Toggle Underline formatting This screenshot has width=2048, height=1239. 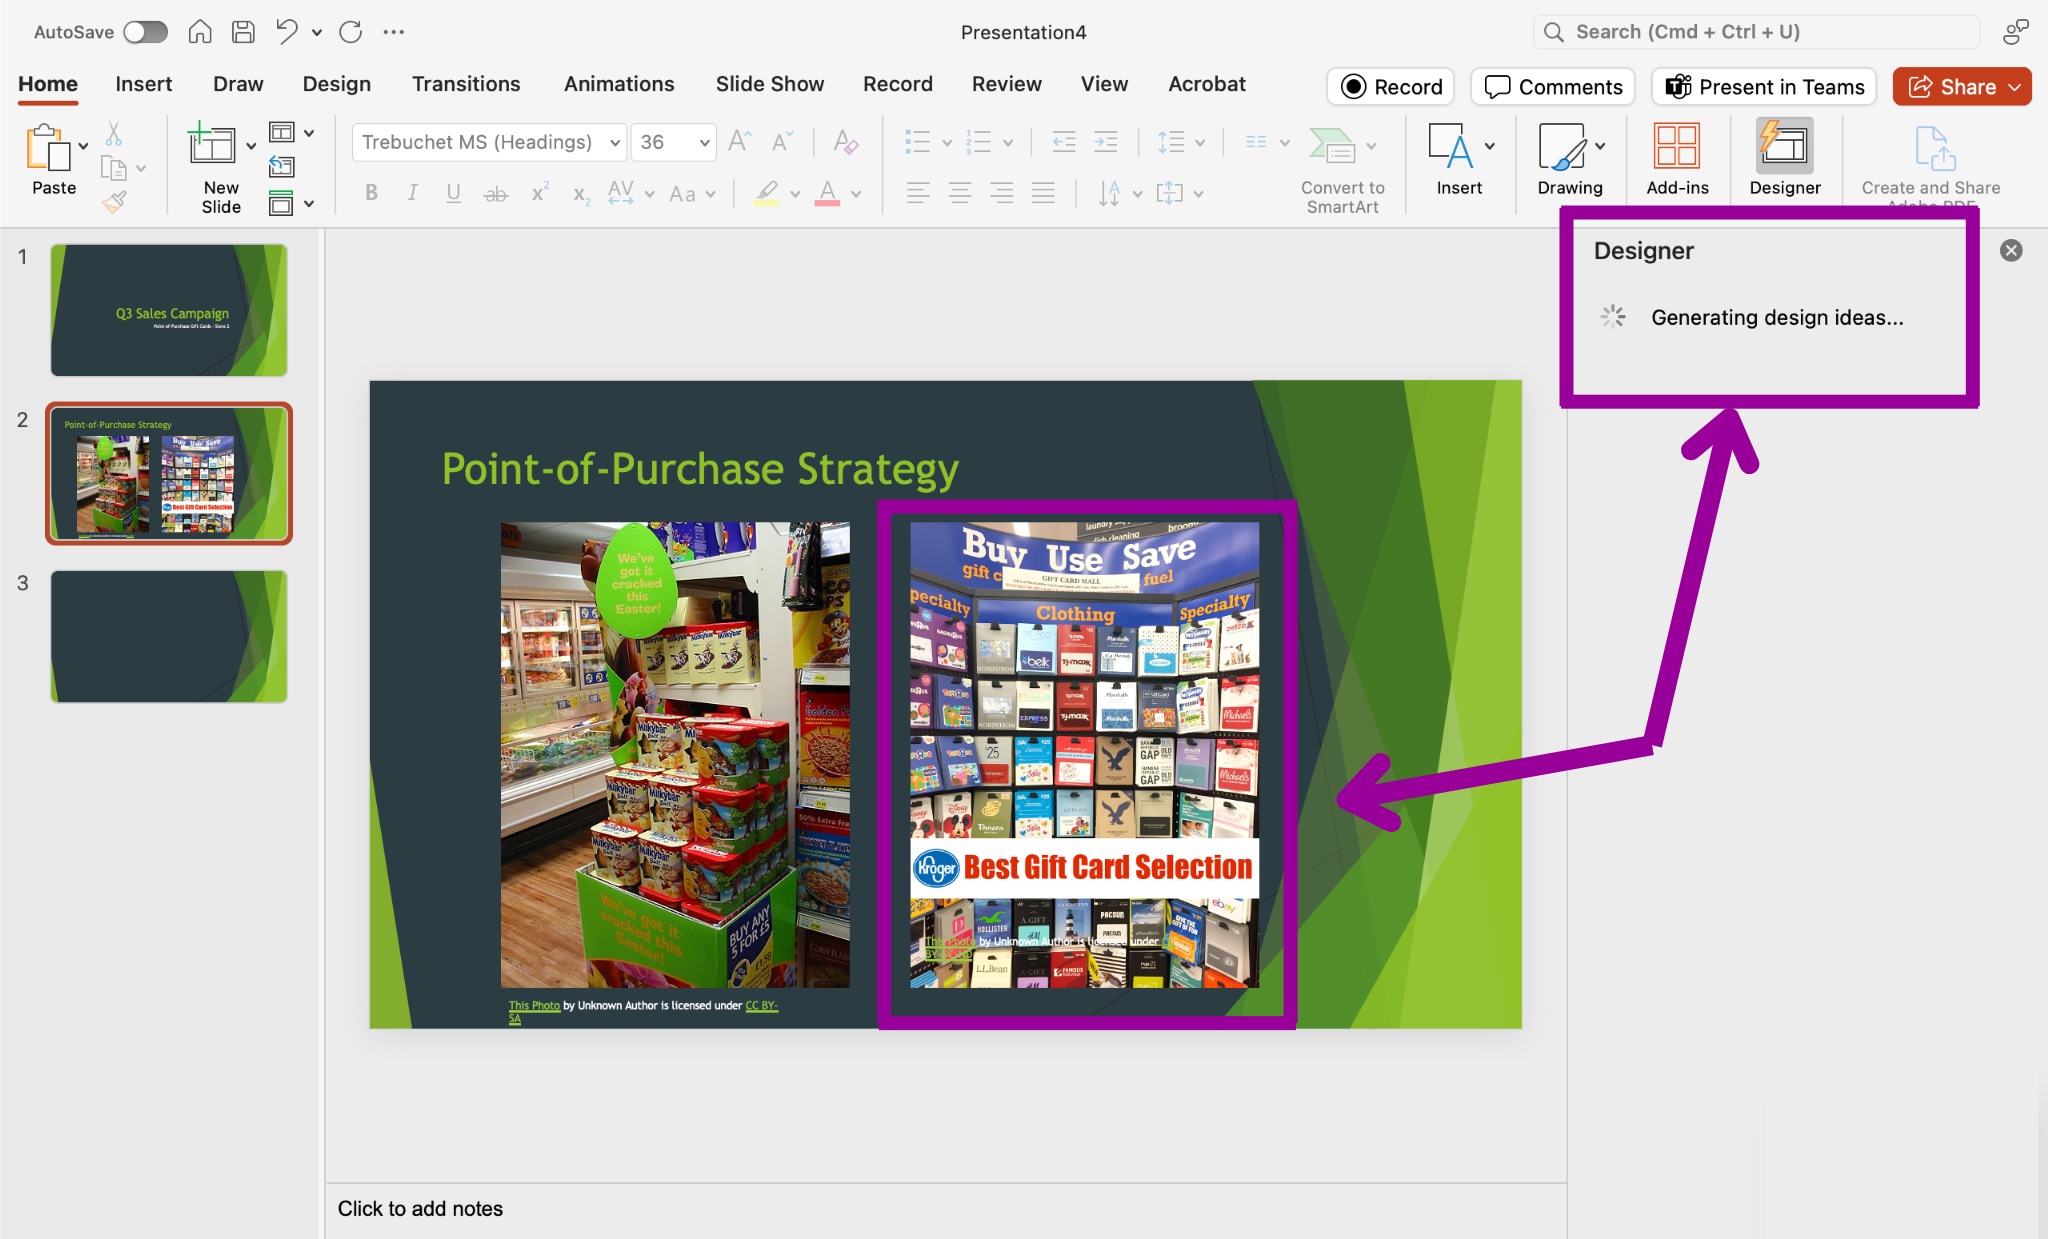coord(453,193)
